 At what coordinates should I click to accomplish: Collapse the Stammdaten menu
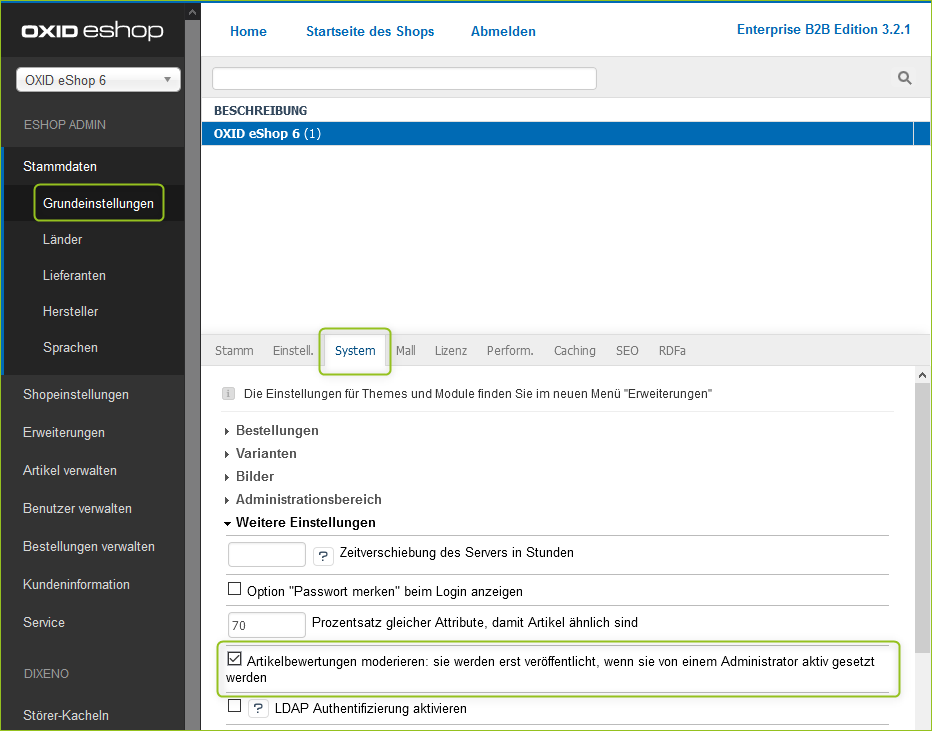[59, 166]
